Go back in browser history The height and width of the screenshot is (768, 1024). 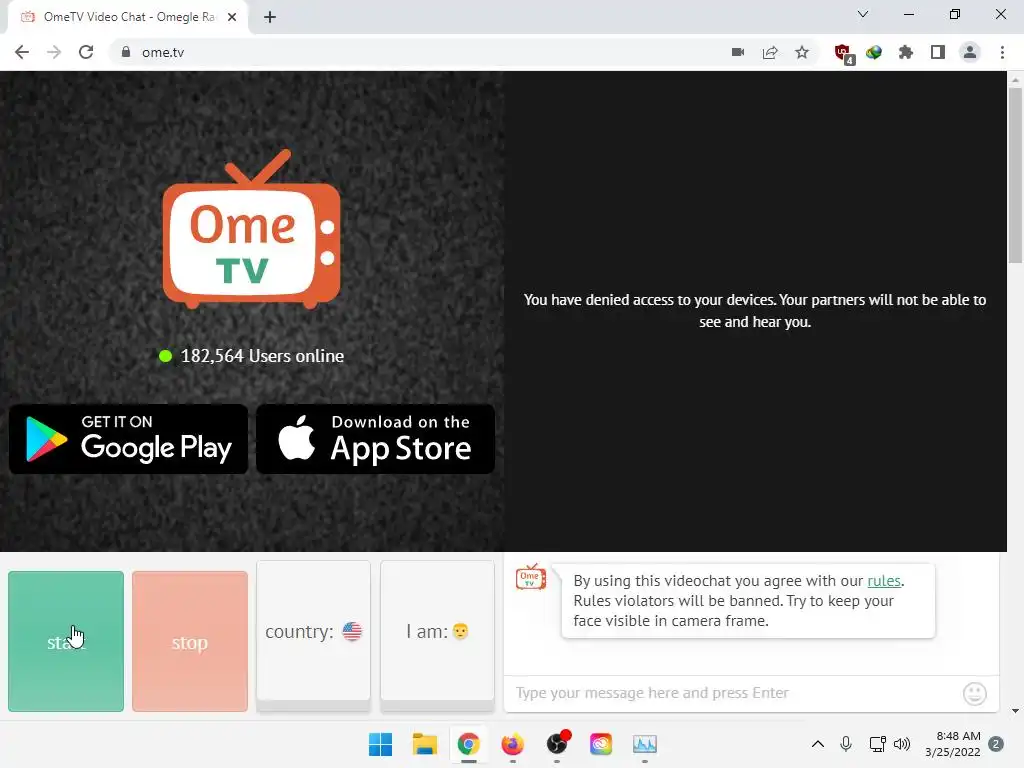[22, 52]
